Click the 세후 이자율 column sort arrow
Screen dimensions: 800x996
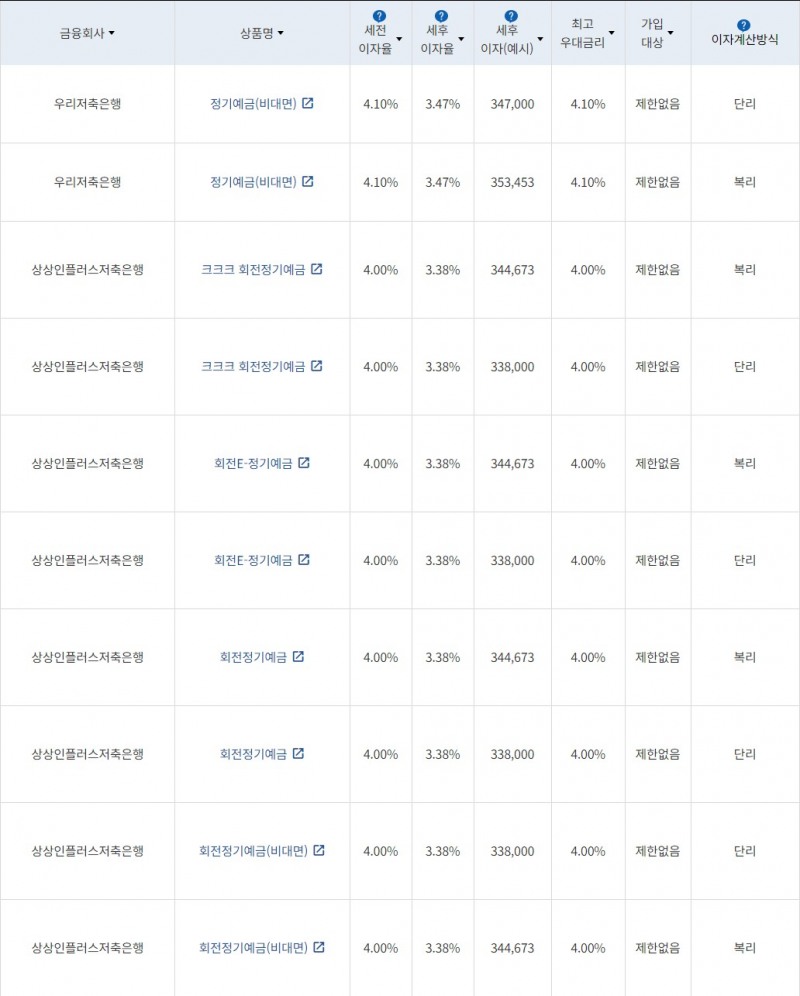[x=461, y=40]
